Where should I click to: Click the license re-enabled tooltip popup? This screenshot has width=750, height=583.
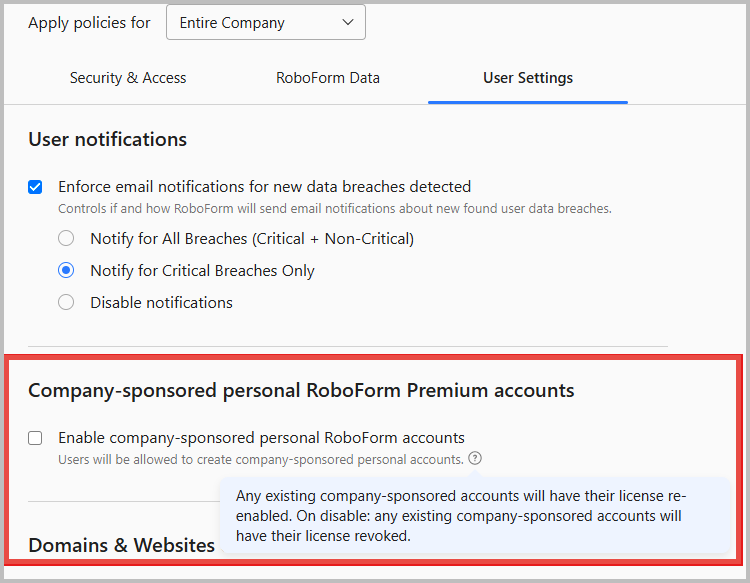[x=475, y=516]
